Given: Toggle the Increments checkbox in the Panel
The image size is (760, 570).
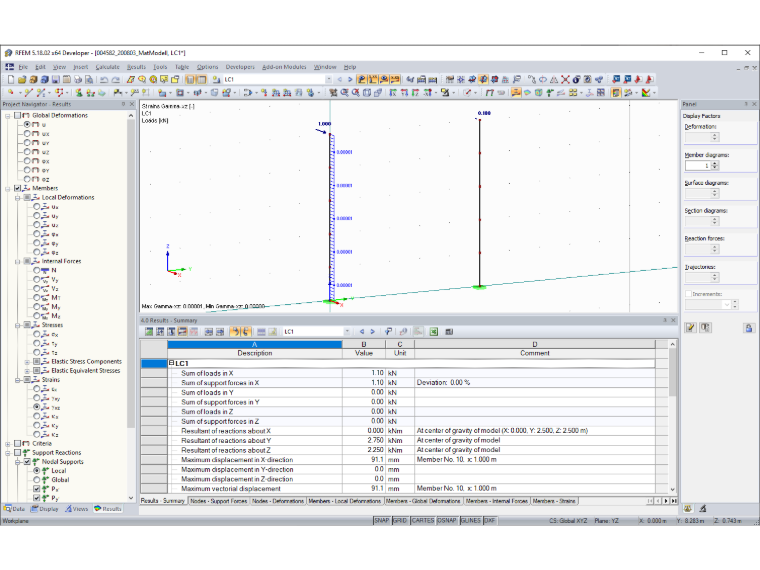Looking at the screenshot, I should (688, 294).
